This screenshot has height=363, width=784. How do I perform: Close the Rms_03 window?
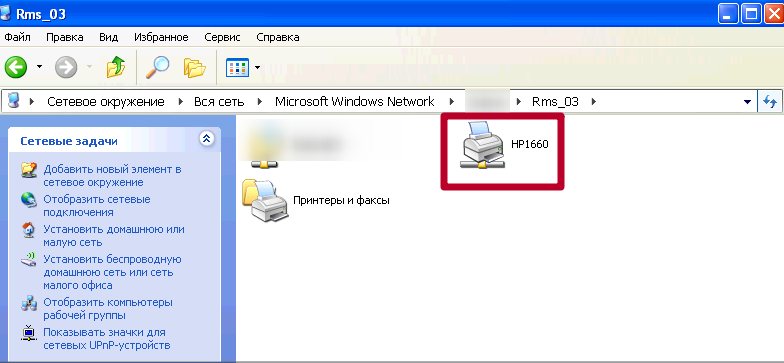click(774, 14)
